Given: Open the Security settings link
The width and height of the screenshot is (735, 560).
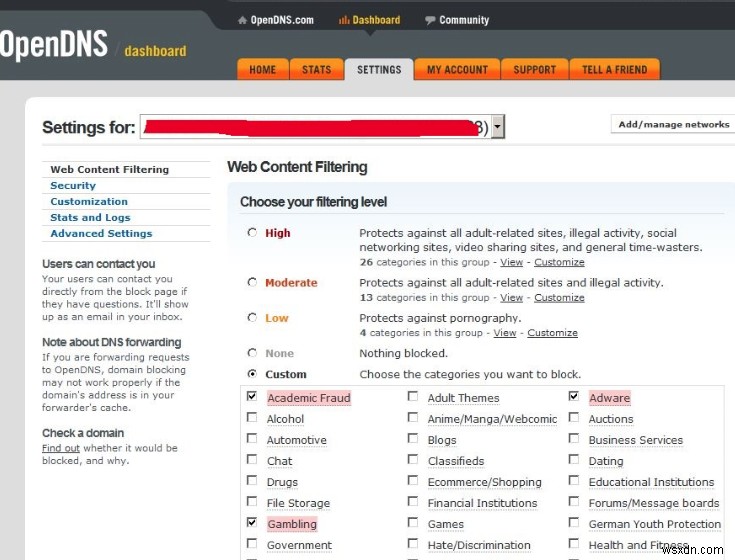Looking at the screenshot, I should (73, 186).
